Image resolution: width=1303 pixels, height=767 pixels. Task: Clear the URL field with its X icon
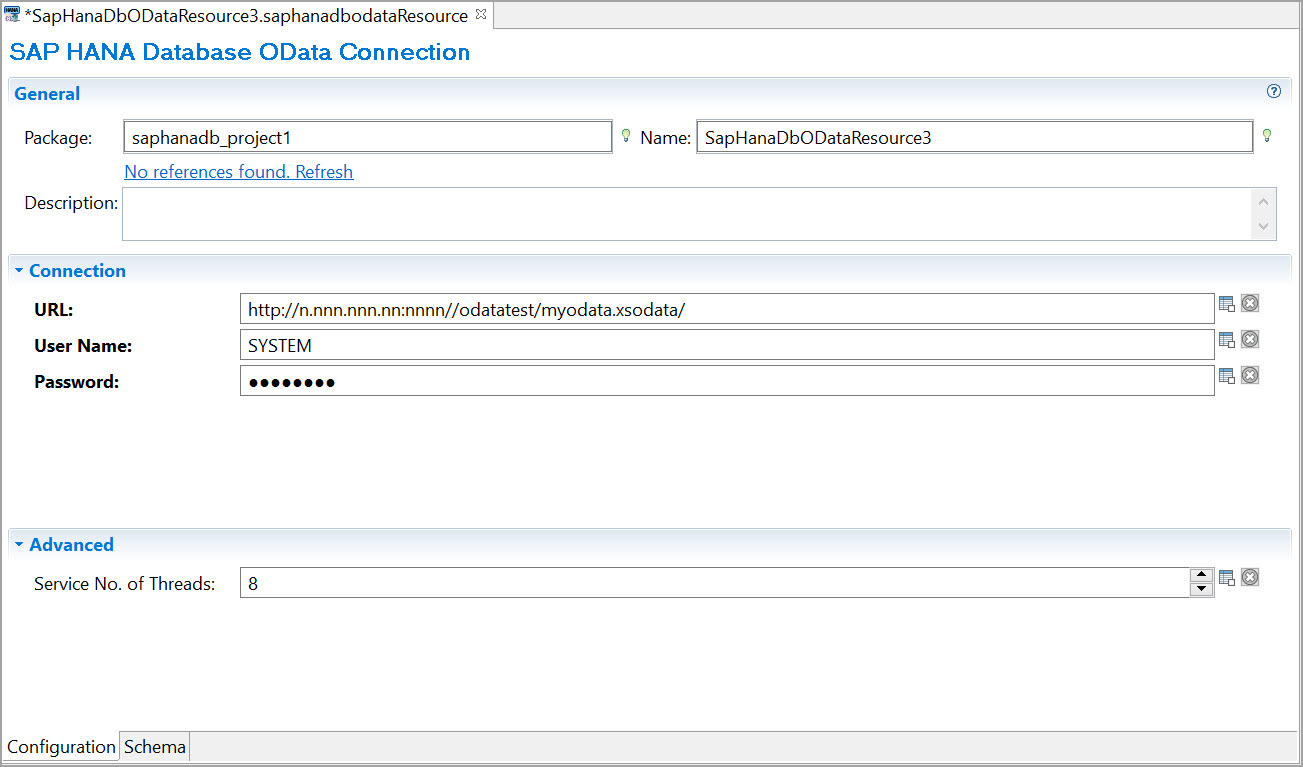coord(1249,303)
